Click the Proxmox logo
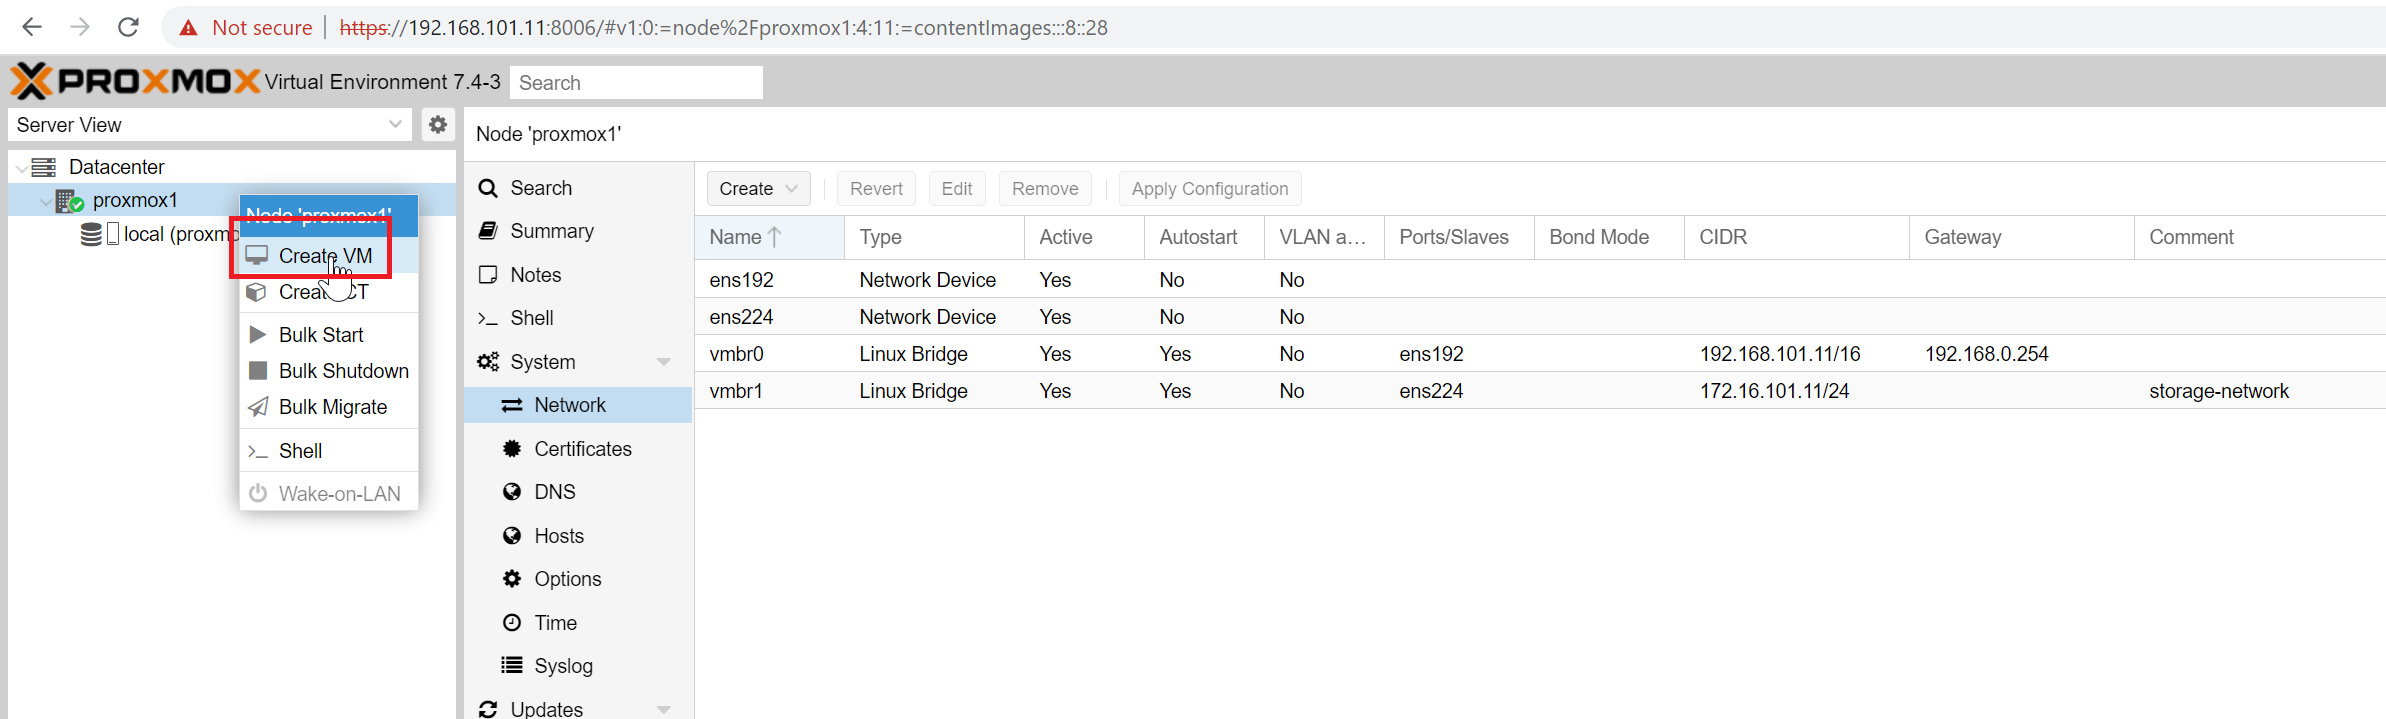Image resolution: width=2386 pixels, height=719 pixels. click(135, 81)
